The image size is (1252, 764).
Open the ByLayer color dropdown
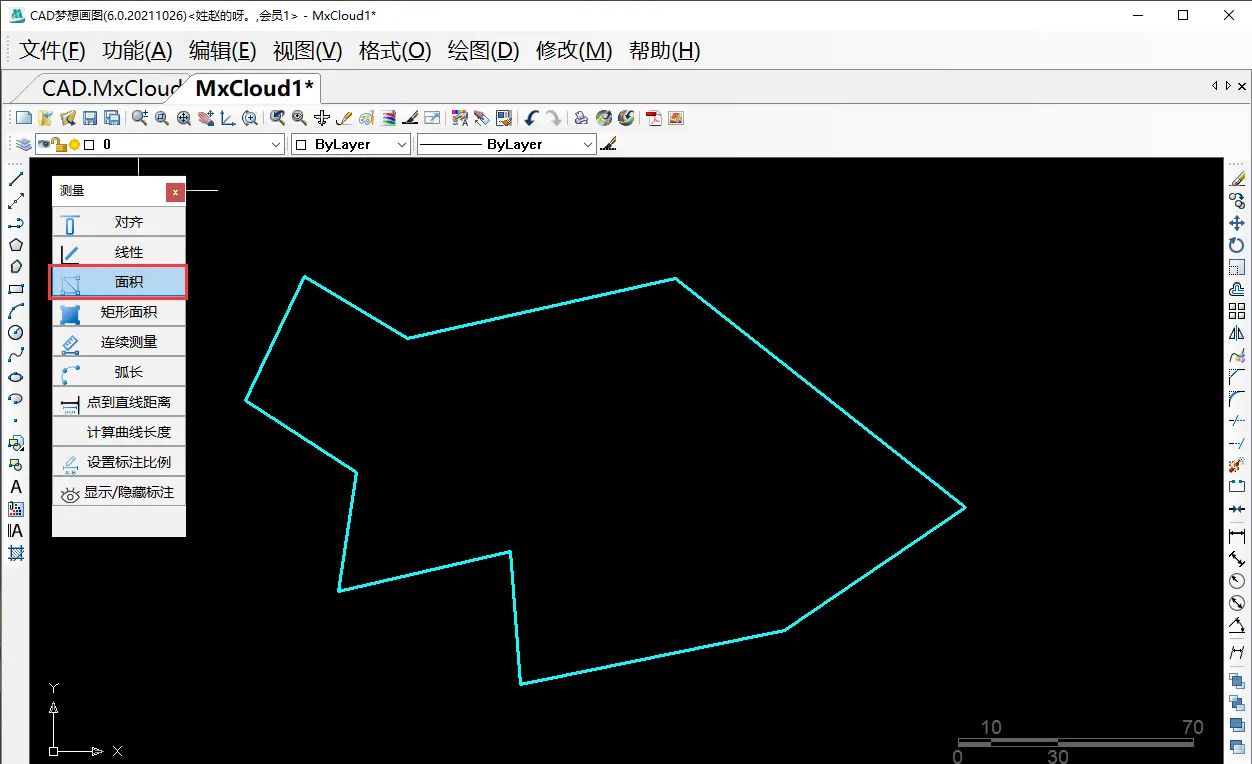(402, 145)
